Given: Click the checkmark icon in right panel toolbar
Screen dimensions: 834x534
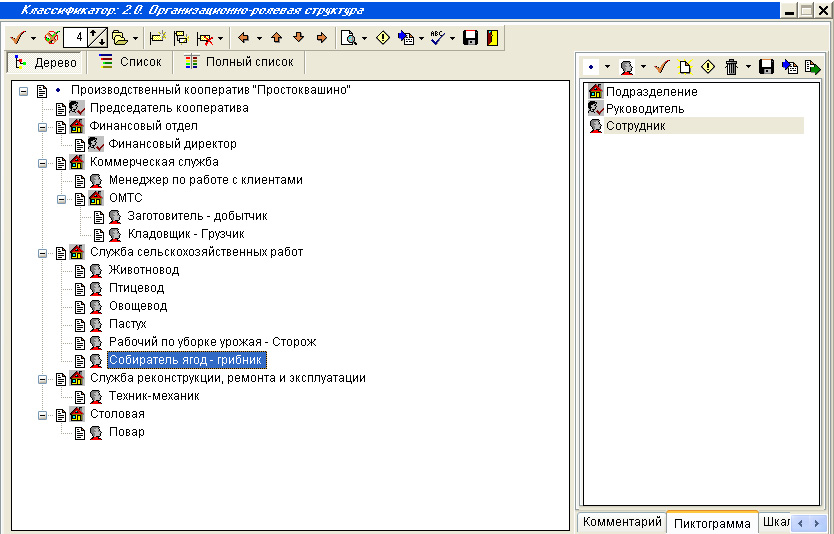Looking at the screenshot, I should (x=662, y=67).
